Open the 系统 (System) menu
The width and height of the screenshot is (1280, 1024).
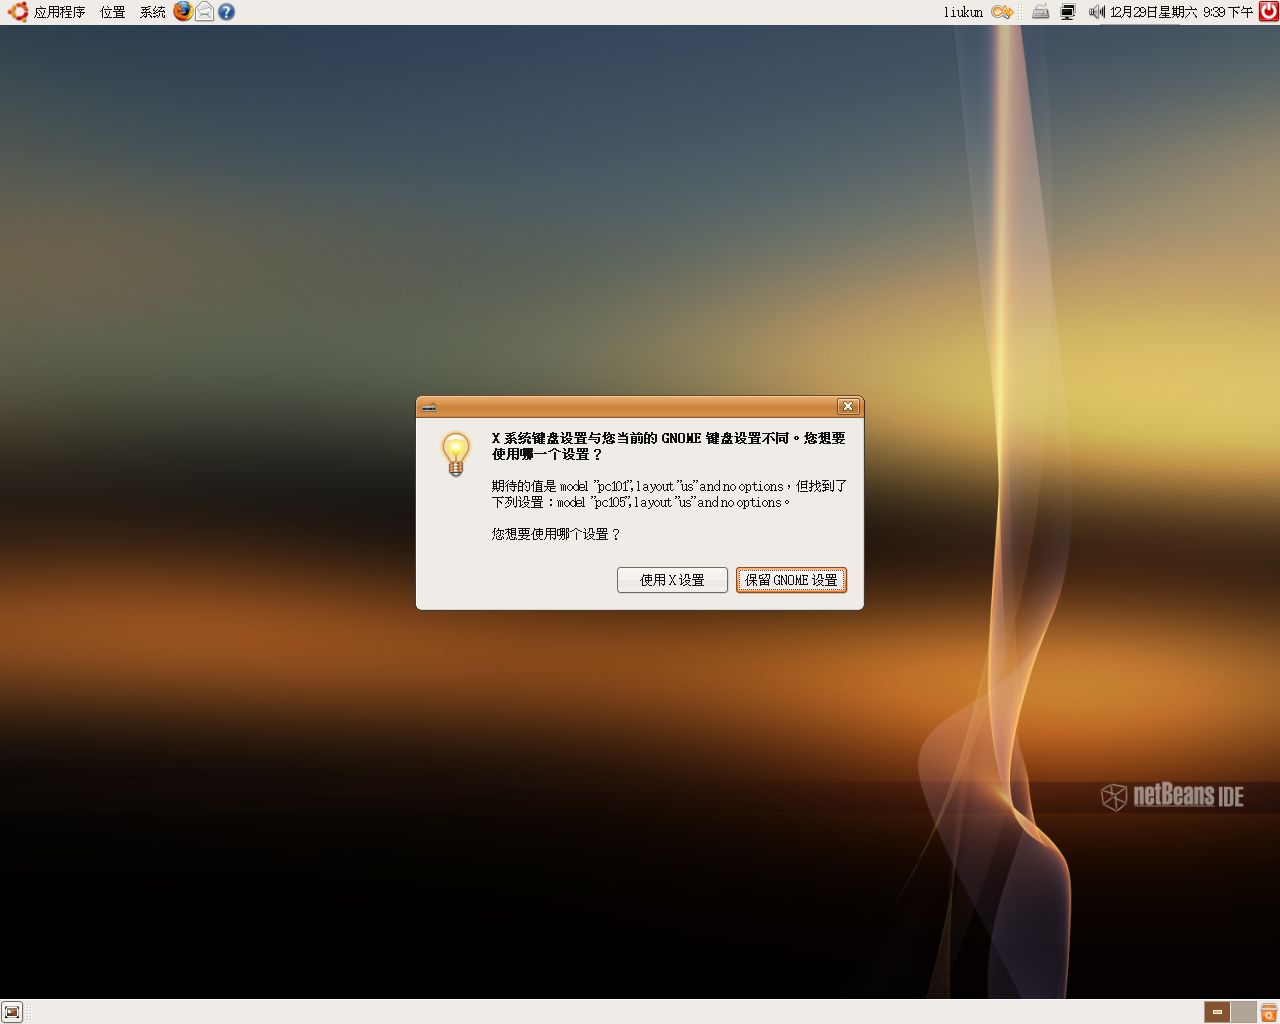pos(152,12)
